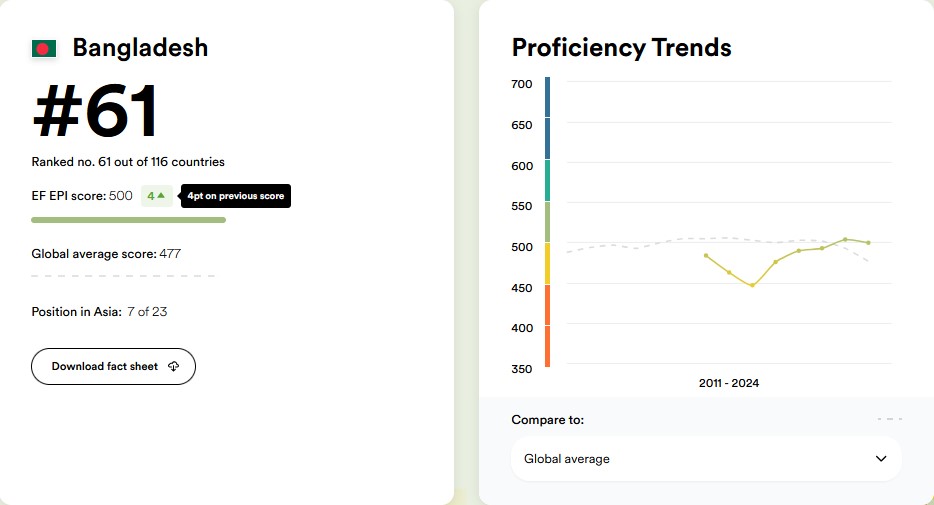Click the Bangladesh country heading
The width and height of the screenshot is (934, 505).
pyautogui.click(x=140, y=48)
